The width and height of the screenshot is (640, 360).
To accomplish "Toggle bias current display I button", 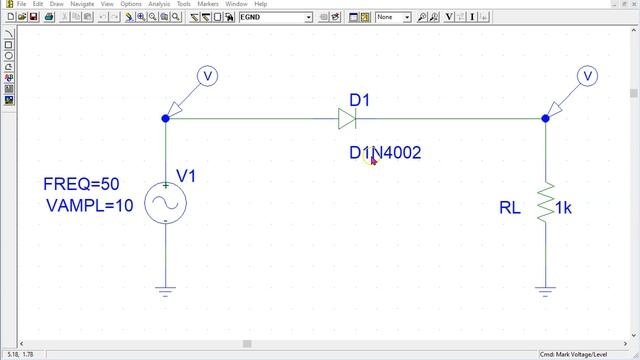I will pyautogui.click(x=472, y=17).
